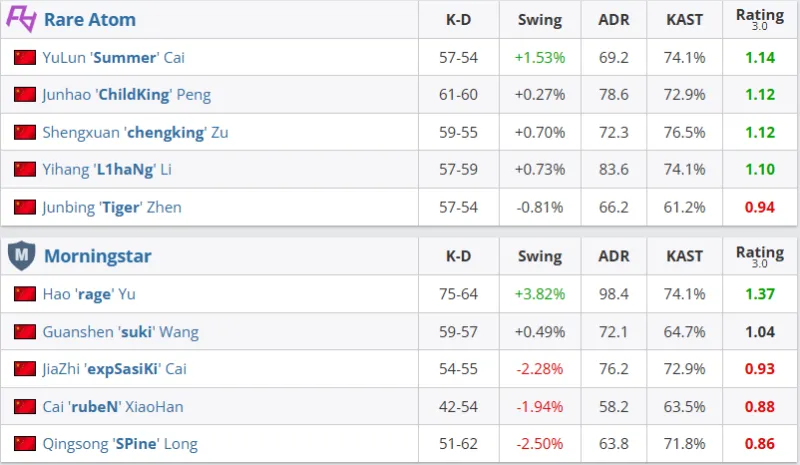The height and width of the screenshot is (465, 800).
Task: Click Rare Atom's Rating 3.0 header
Action: 759,19
